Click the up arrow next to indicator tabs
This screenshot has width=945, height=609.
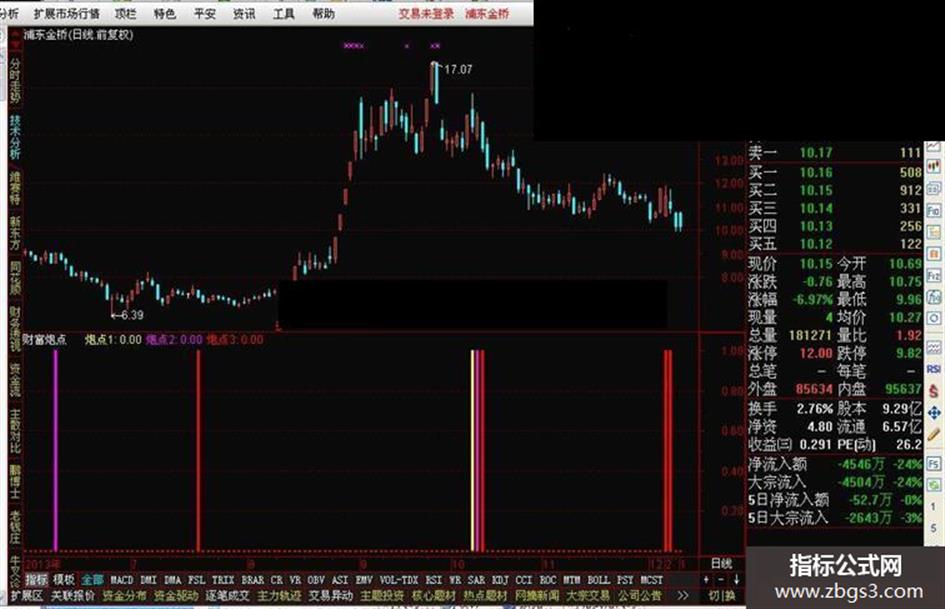point(706,579)
